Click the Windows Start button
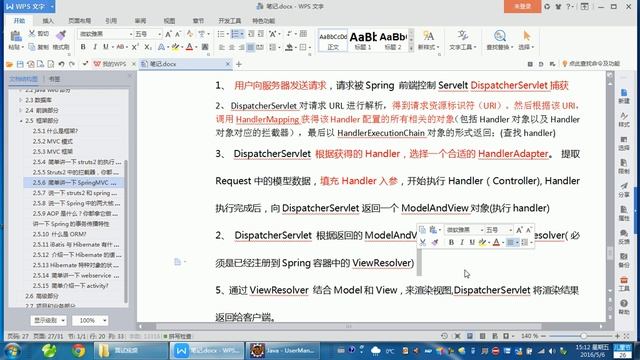Viewport: 640px width, 360px height. [x=13, y=351]
